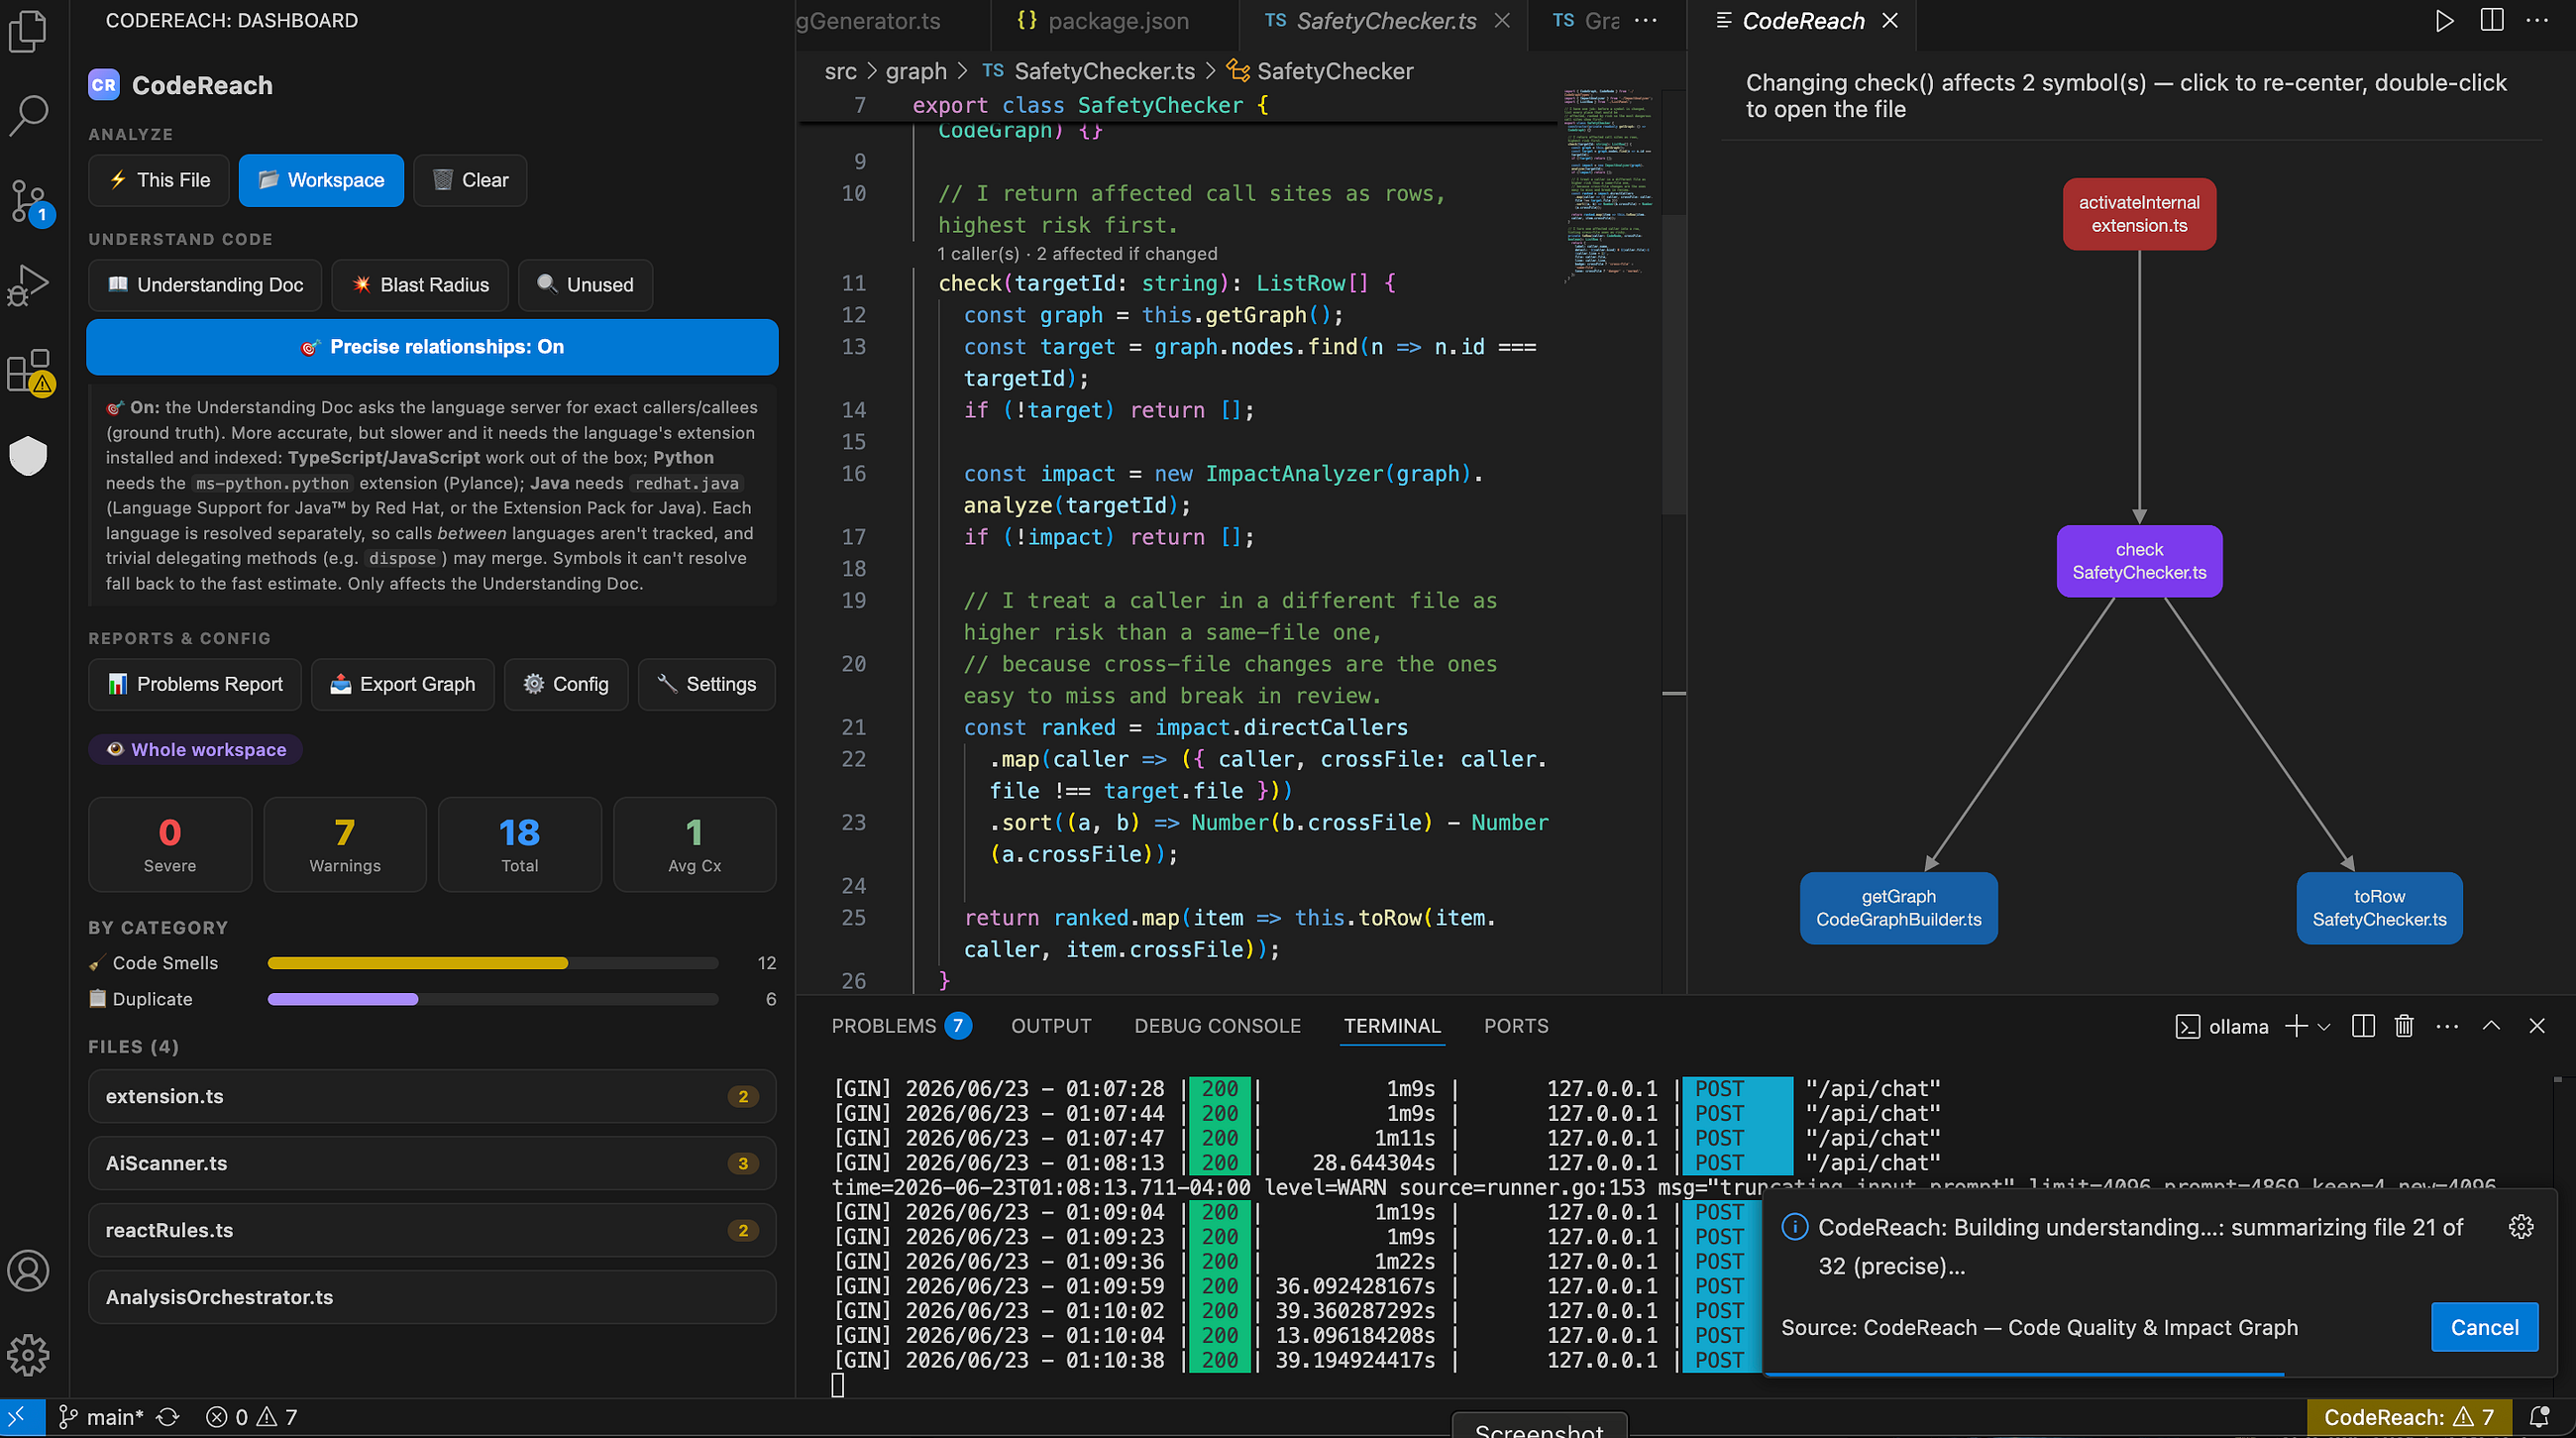Toggle the Whole workspace scope chip
Viewport: 2576px width, 1438px height.
click(196, 750)
